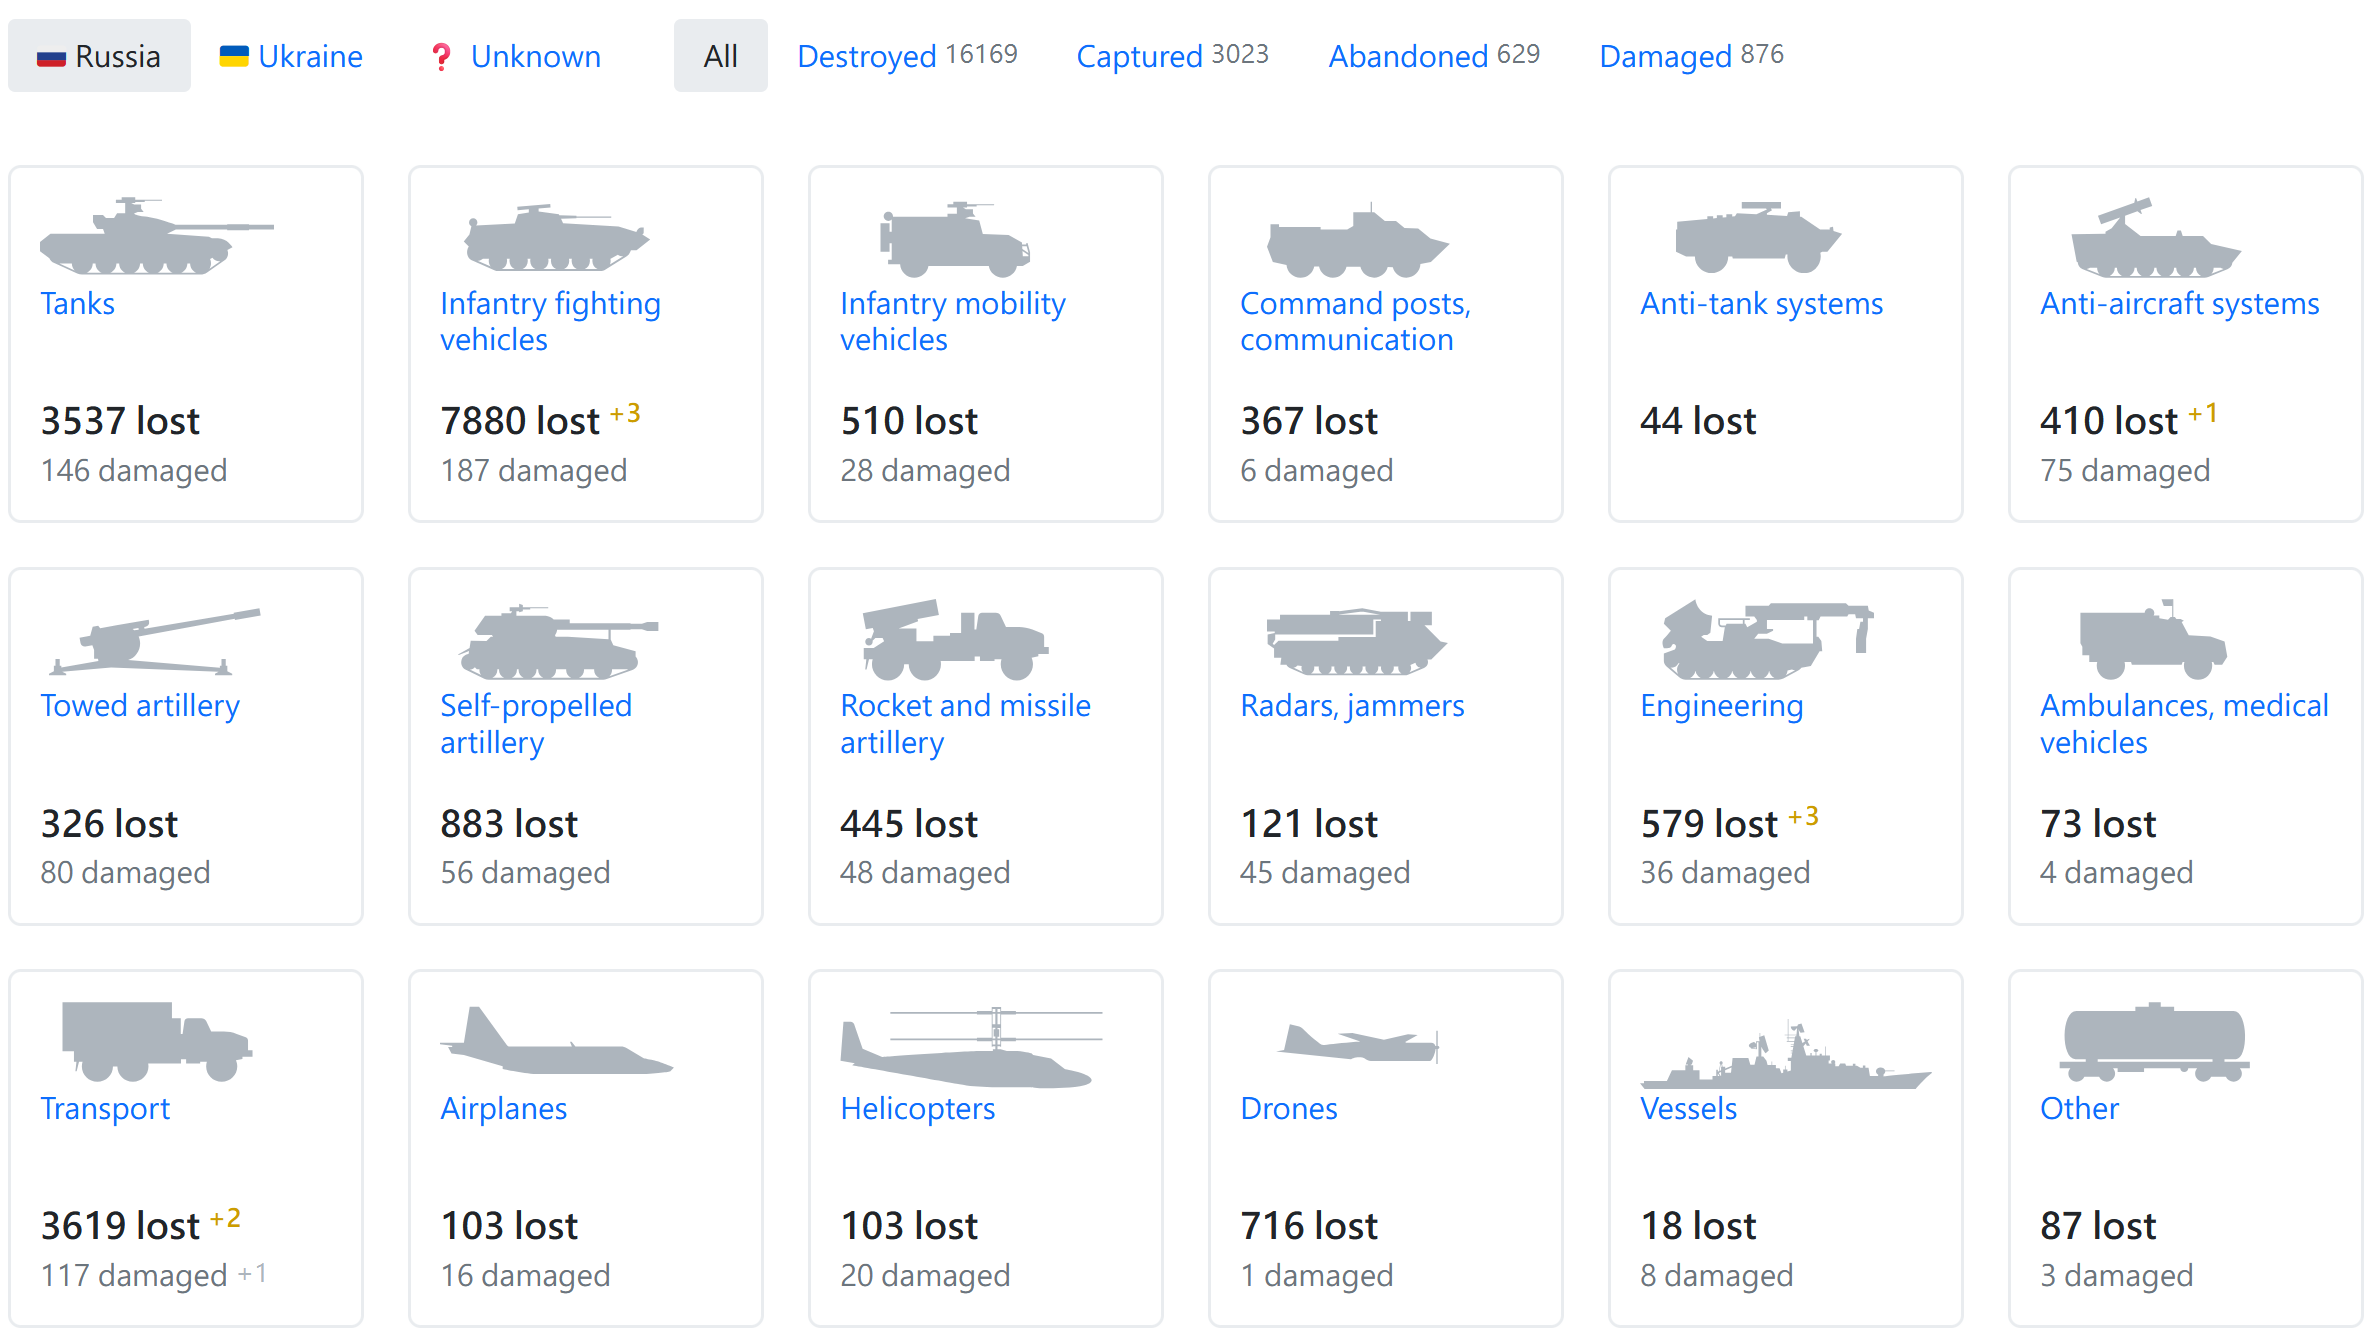Image resolution: width=2379 pixels, height=1339 pixels.
Task: Select the Abandoned 629 filter
Action: coord(1434,56)
